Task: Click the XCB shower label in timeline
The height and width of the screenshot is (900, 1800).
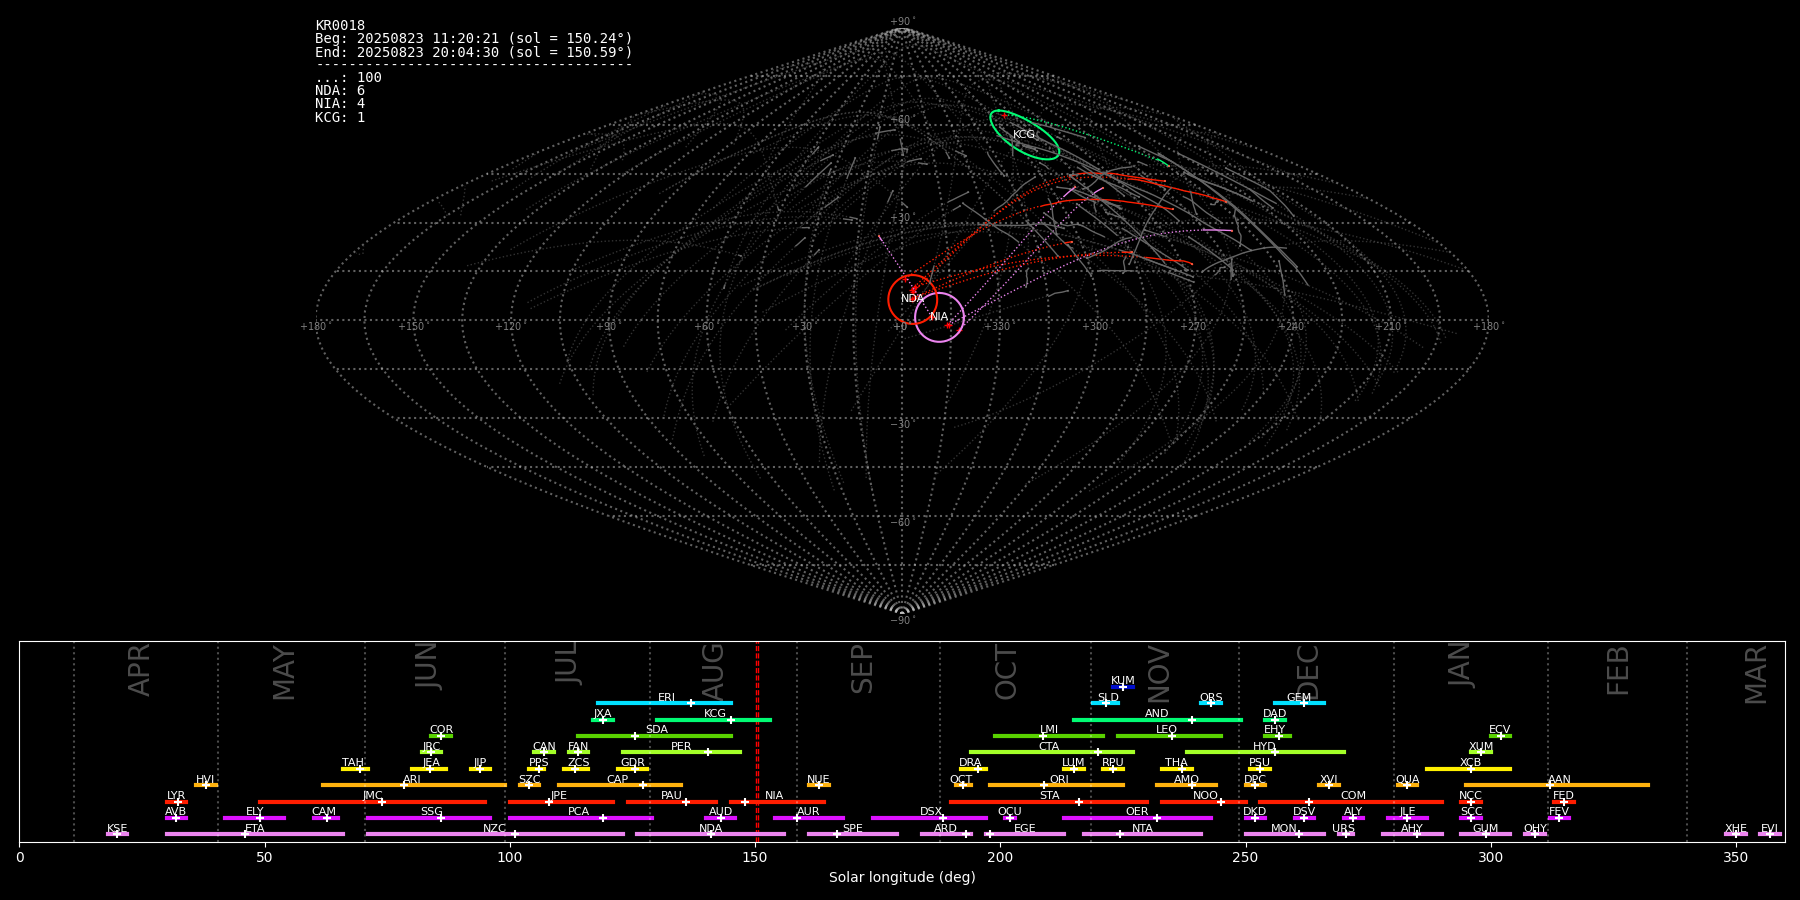Action: pos(1471,763)
